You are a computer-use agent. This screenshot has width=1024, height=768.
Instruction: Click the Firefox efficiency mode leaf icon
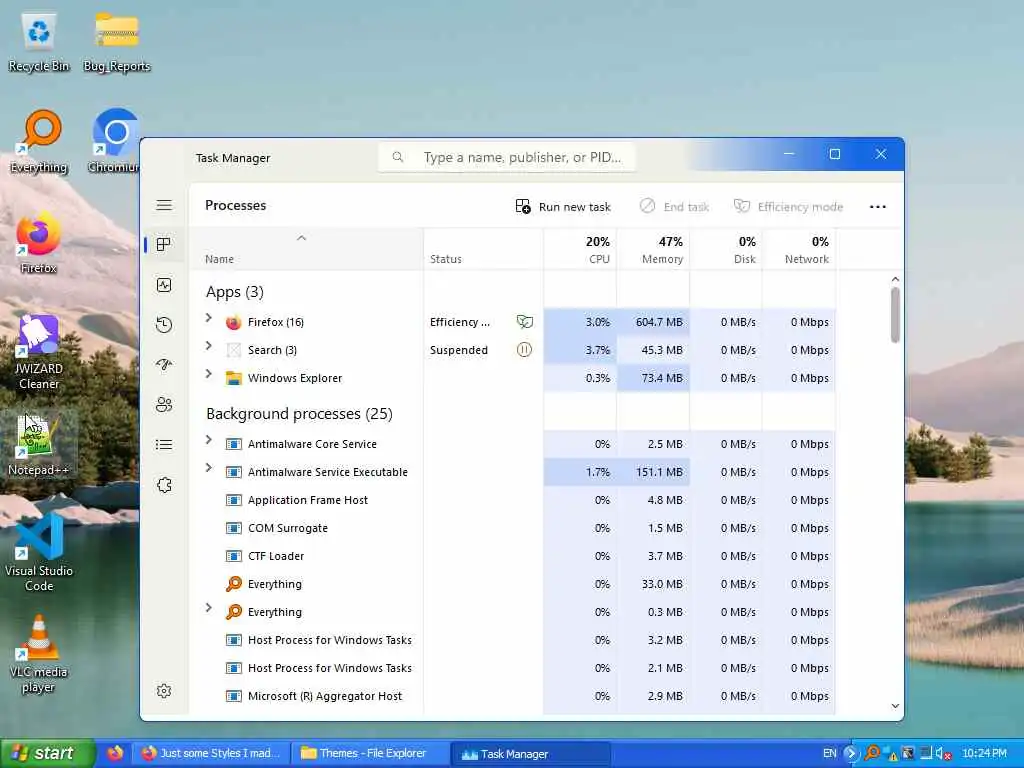[x=524, y=321]
